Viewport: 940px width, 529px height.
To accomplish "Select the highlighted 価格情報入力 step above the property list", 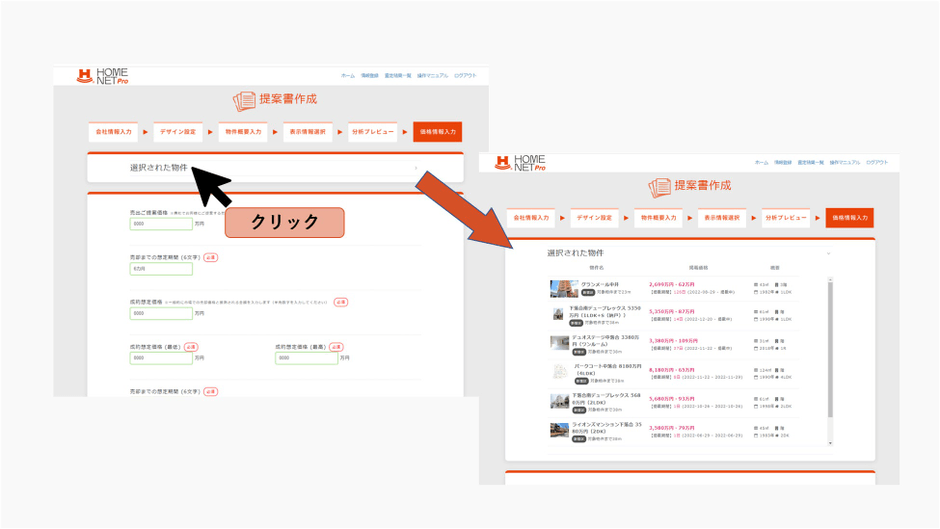I will coord(849,218).
